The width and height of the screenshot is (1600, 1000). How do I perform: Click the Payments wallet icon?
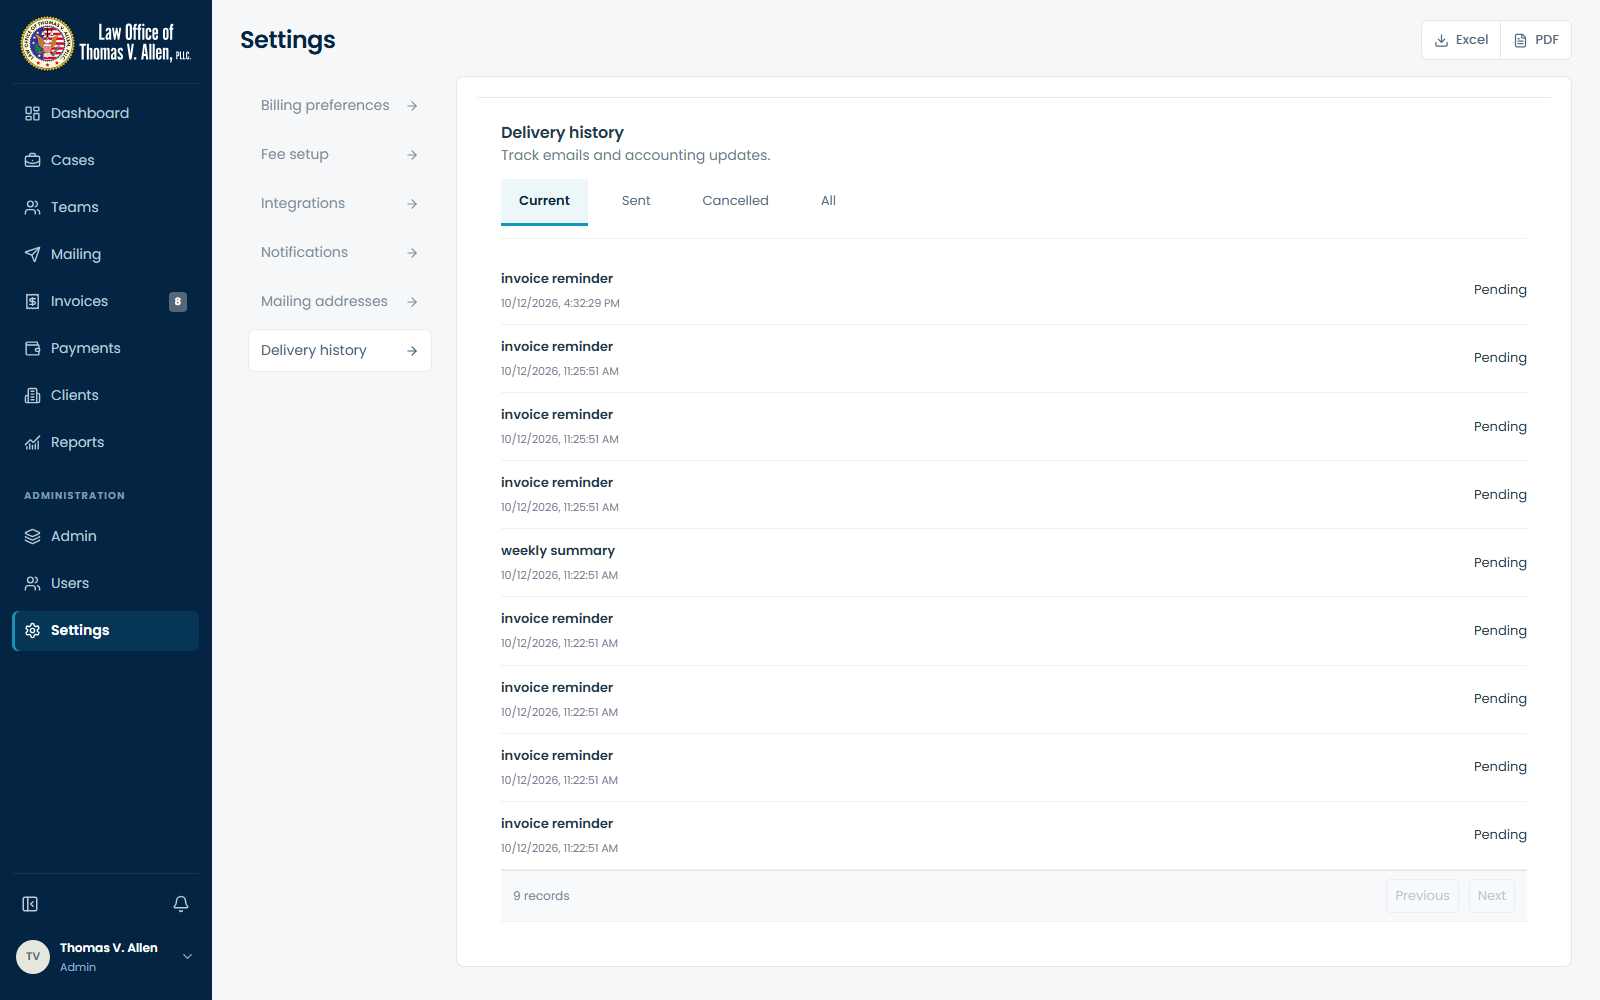coord(32,348)
